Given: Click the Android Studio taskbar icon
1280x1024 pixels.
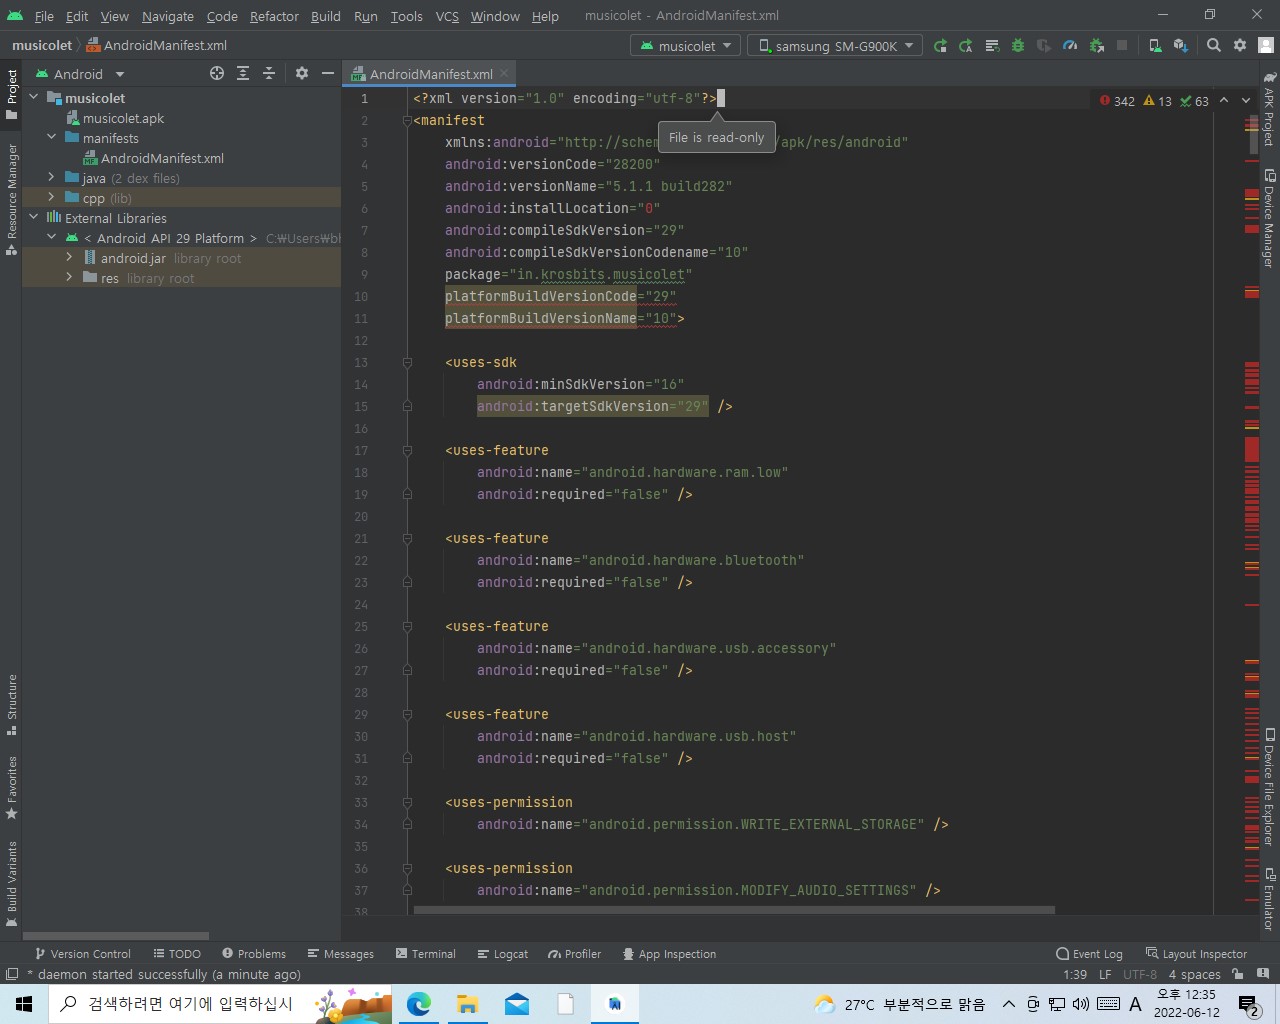Looking at the screenshot, I should (x=615, y=1004).
